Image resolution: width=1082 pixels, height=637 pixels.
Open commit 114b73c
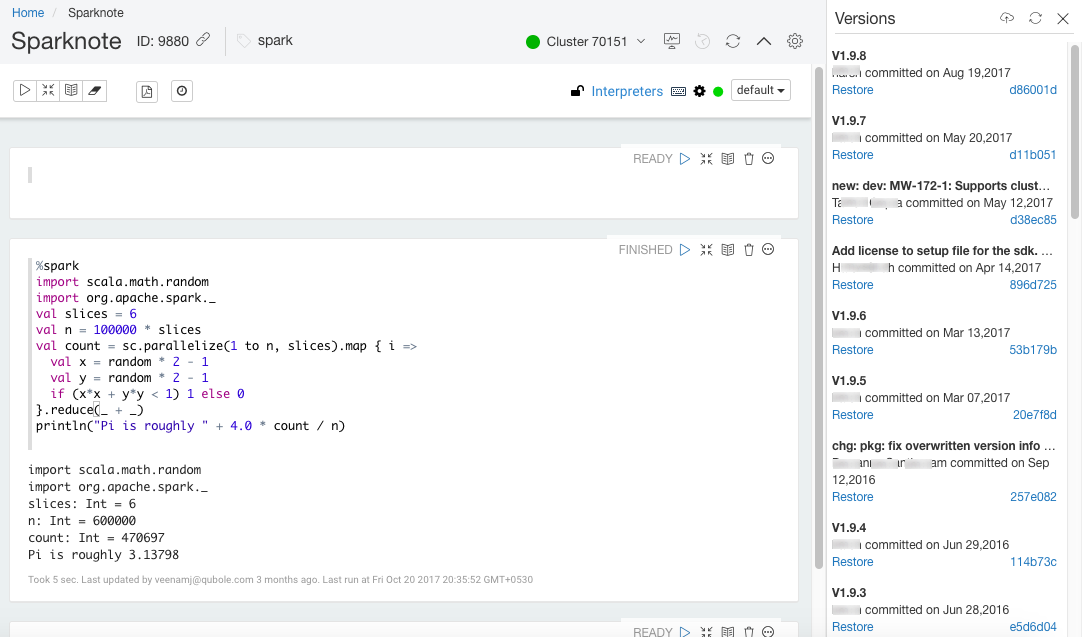pos(1033,562)
